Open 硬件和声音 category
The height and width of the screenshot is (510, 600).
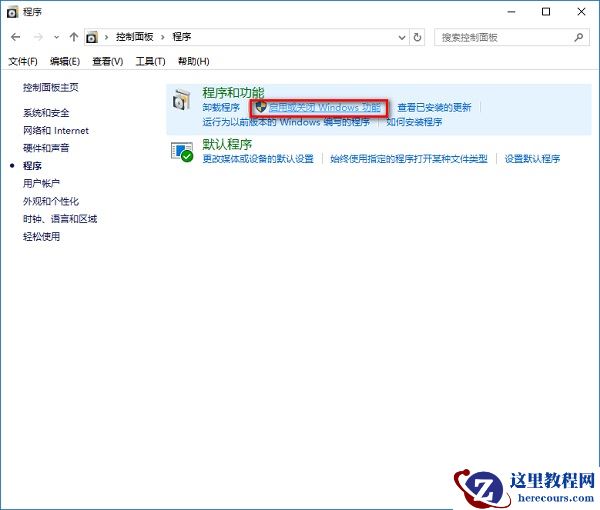coord(46,148)
